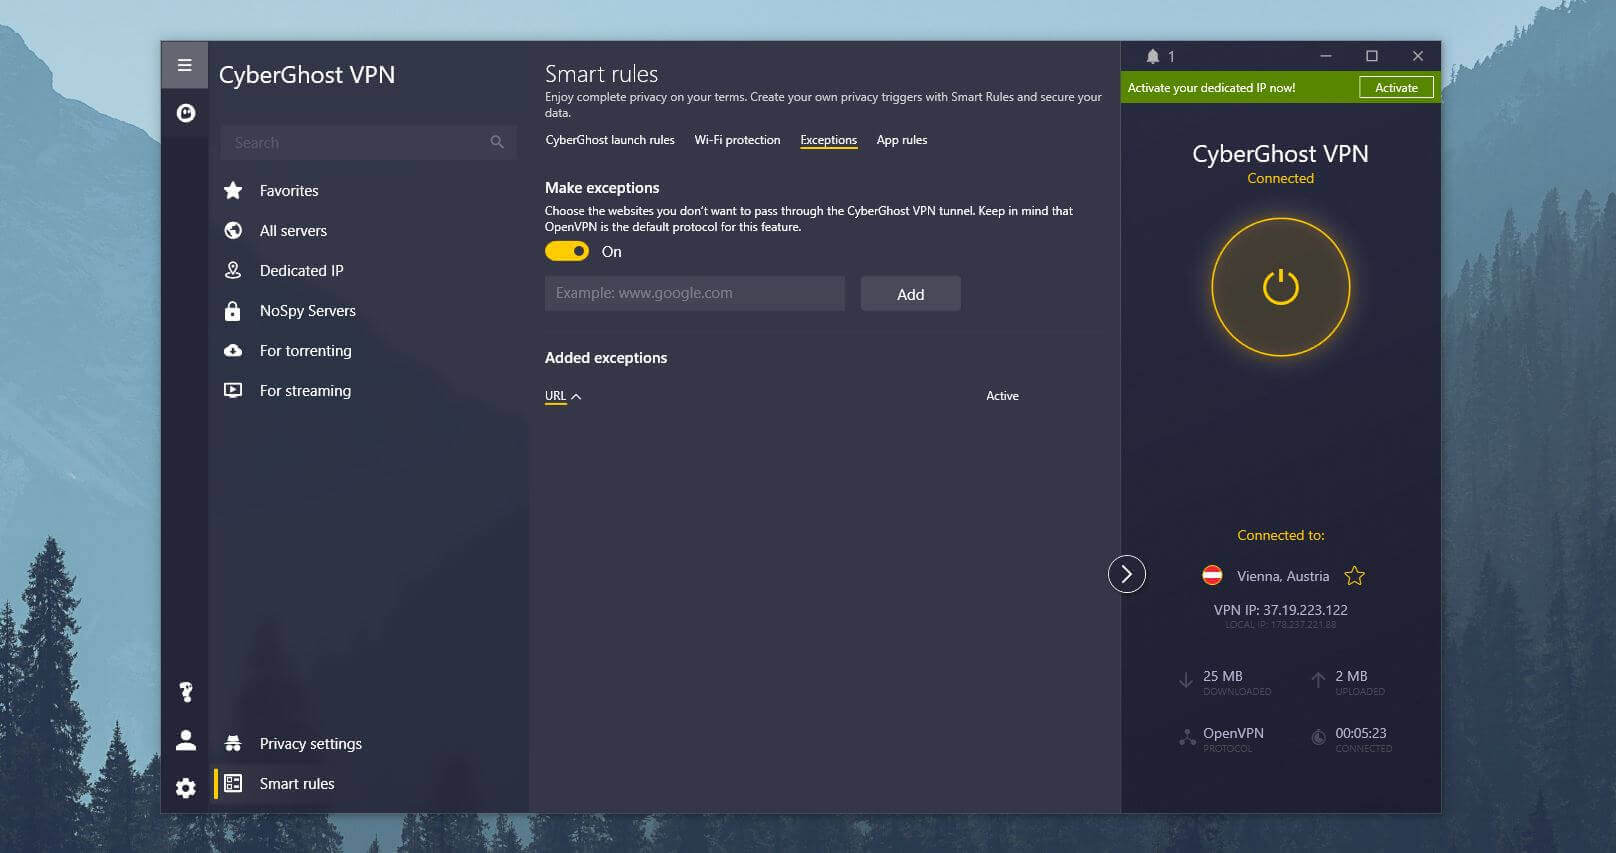
Task: Click the 25 MB downloaded value
Action: tap(1223, 676)
